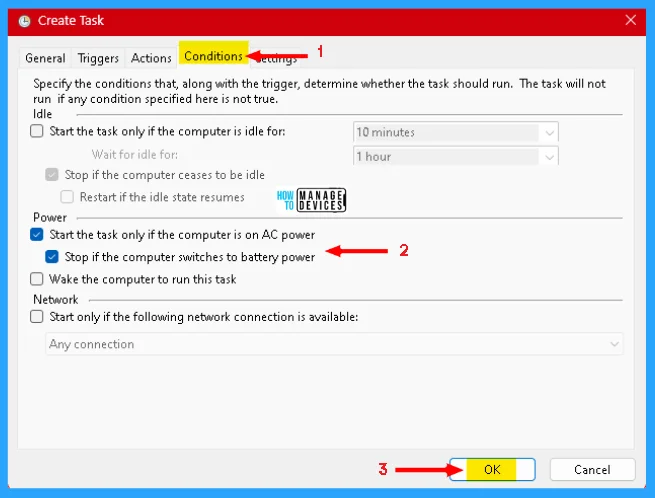Go to the Actions tab
Image resolution: width=655 pixels, height=498 pixels.
(151, 58)
